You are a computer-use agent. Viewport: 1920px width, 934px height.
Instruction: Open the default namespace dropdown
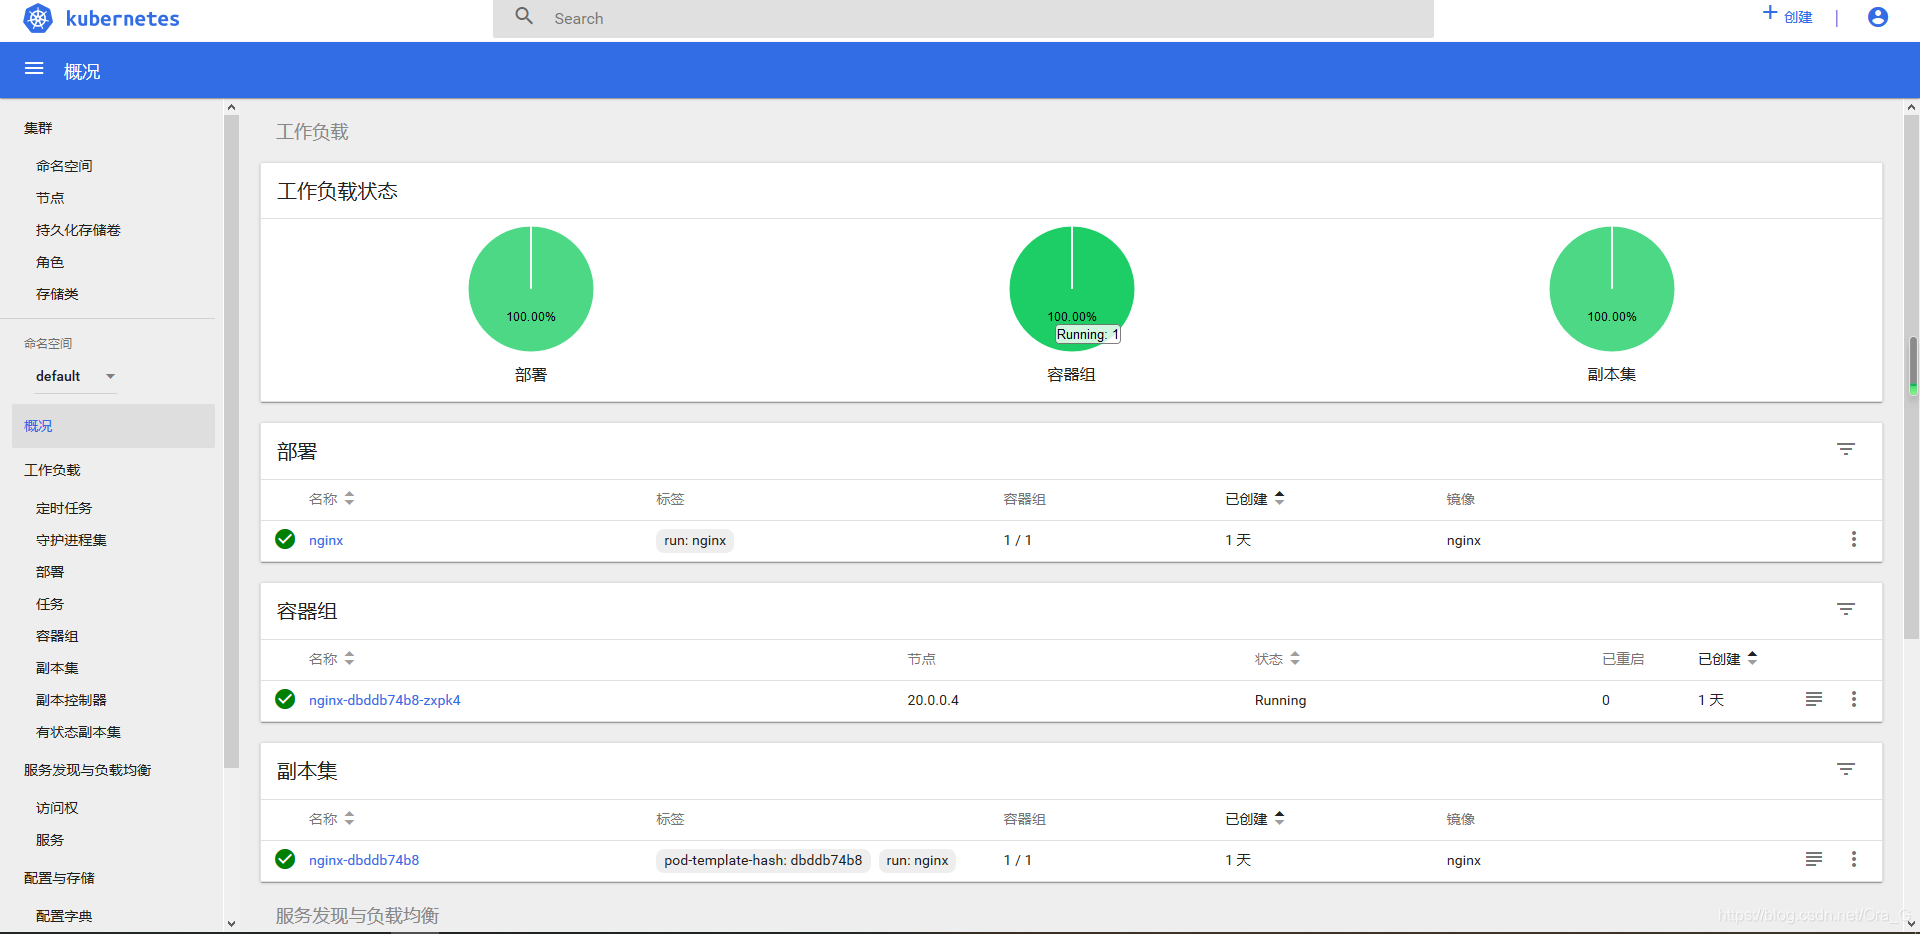point(76,376)
